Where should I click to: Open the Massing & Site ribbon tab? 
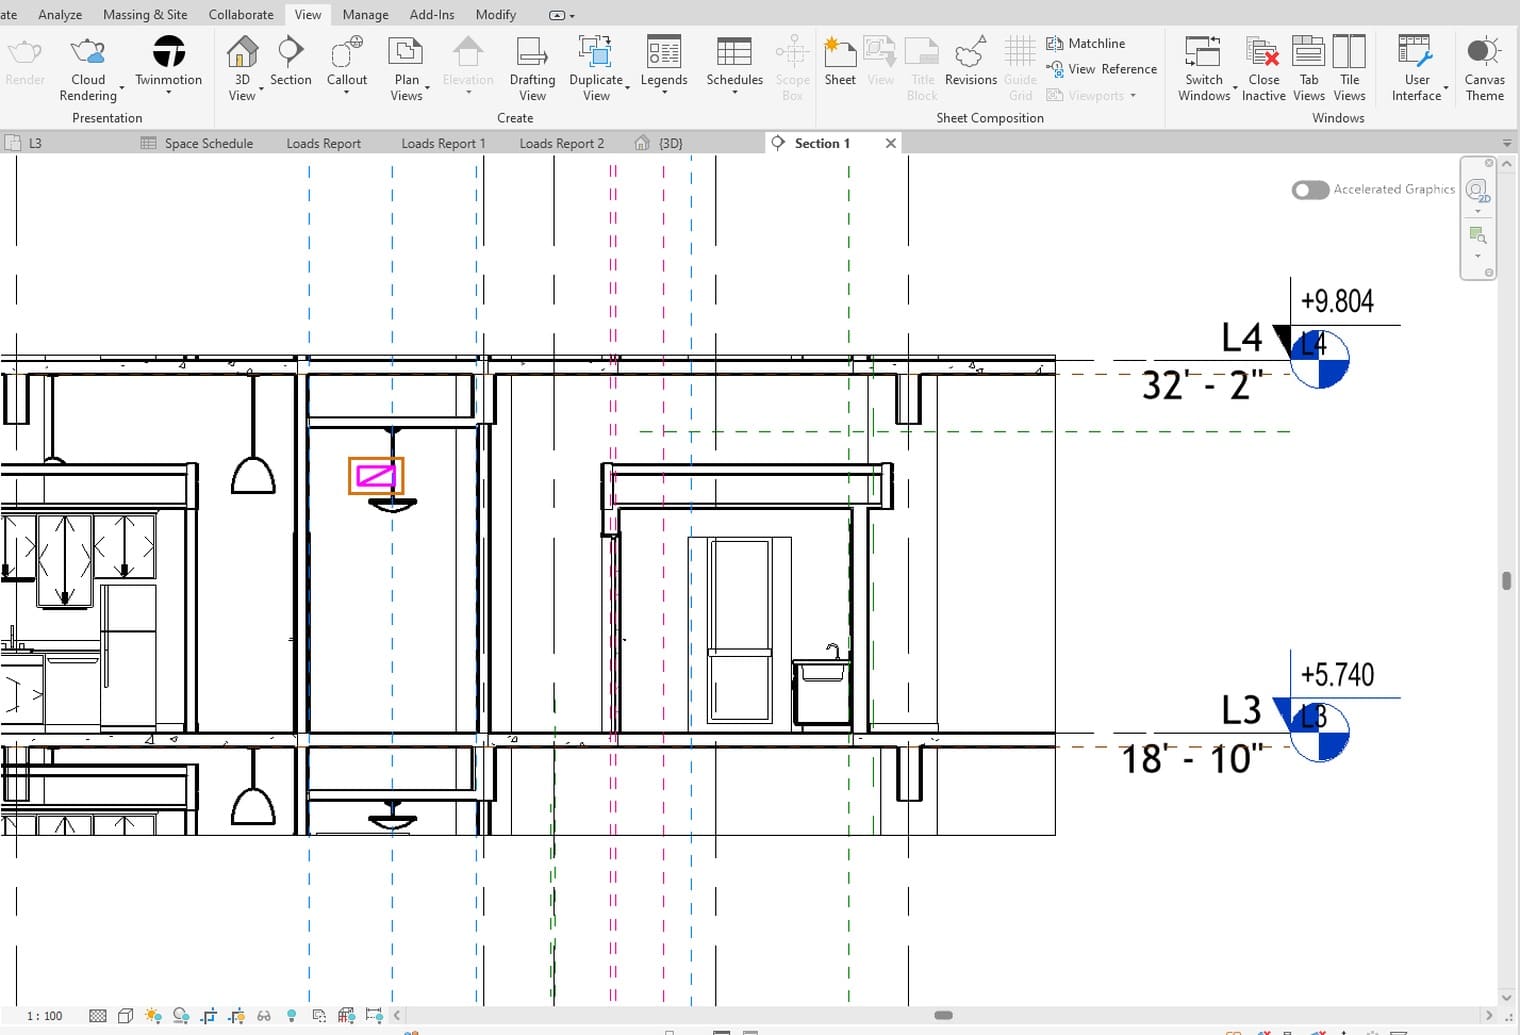145,14
